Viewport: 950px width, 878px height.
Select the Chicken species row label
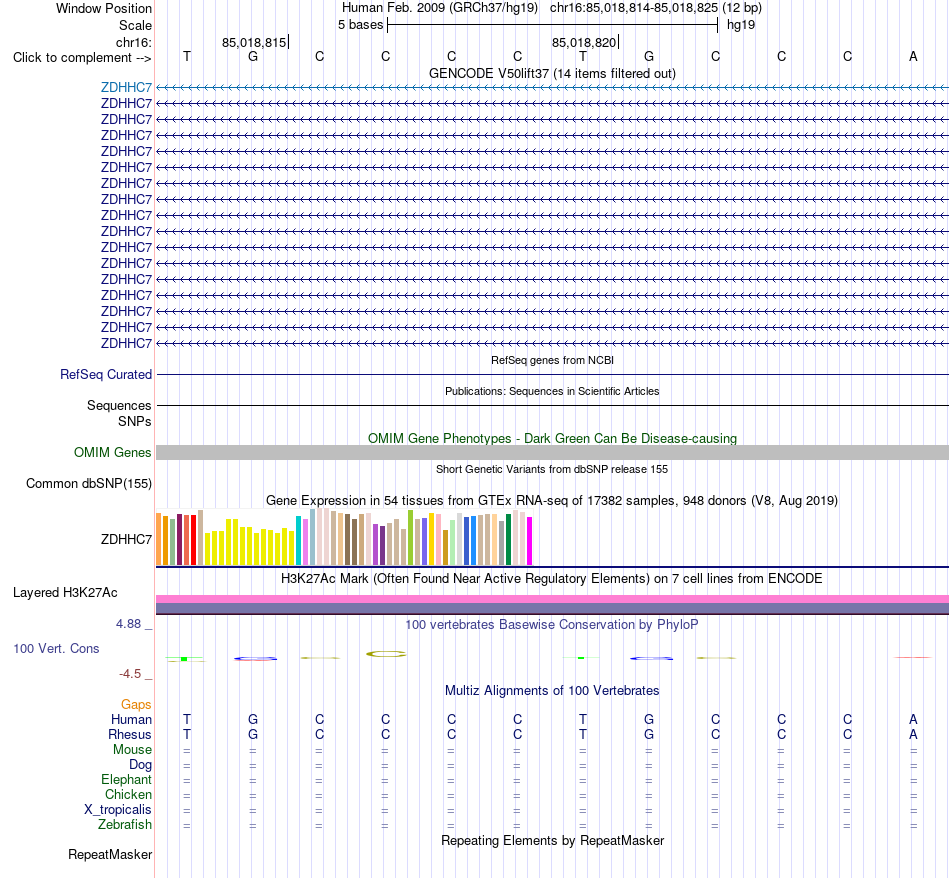[128, 794]
